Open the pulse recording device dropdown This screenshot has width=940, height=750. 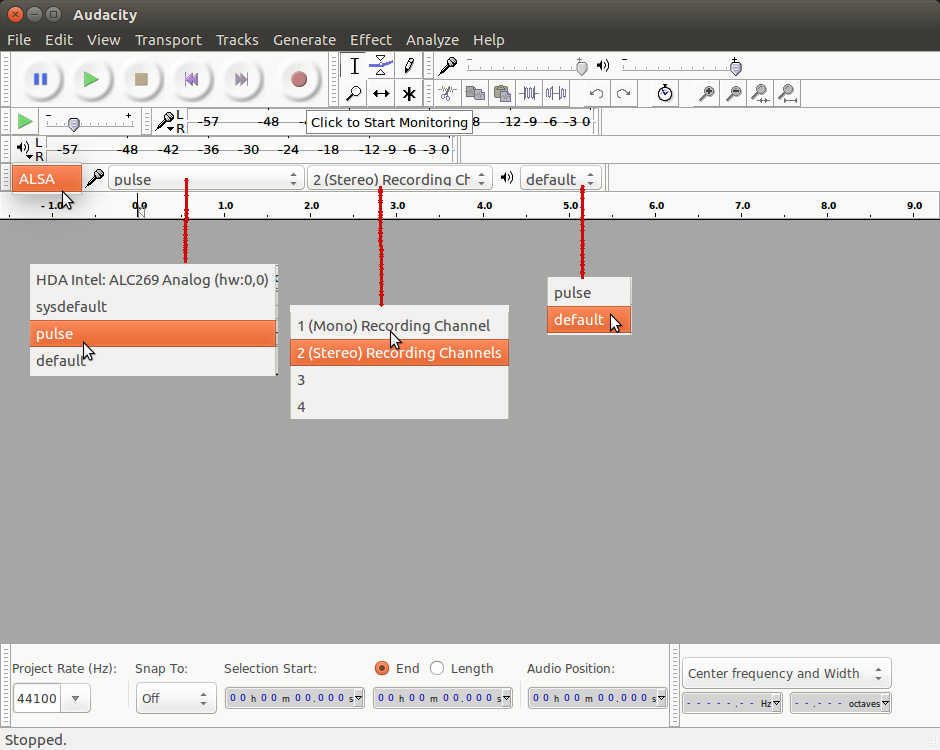pyautogui.click(x=206, y=179)
